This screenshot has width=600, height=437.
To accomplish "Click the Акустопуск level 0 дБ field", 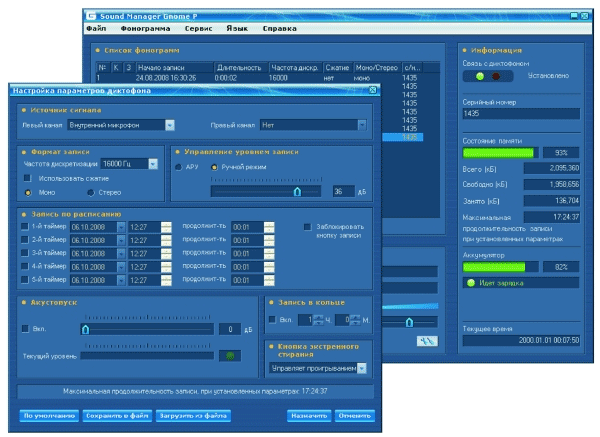I will click(230, 329).
